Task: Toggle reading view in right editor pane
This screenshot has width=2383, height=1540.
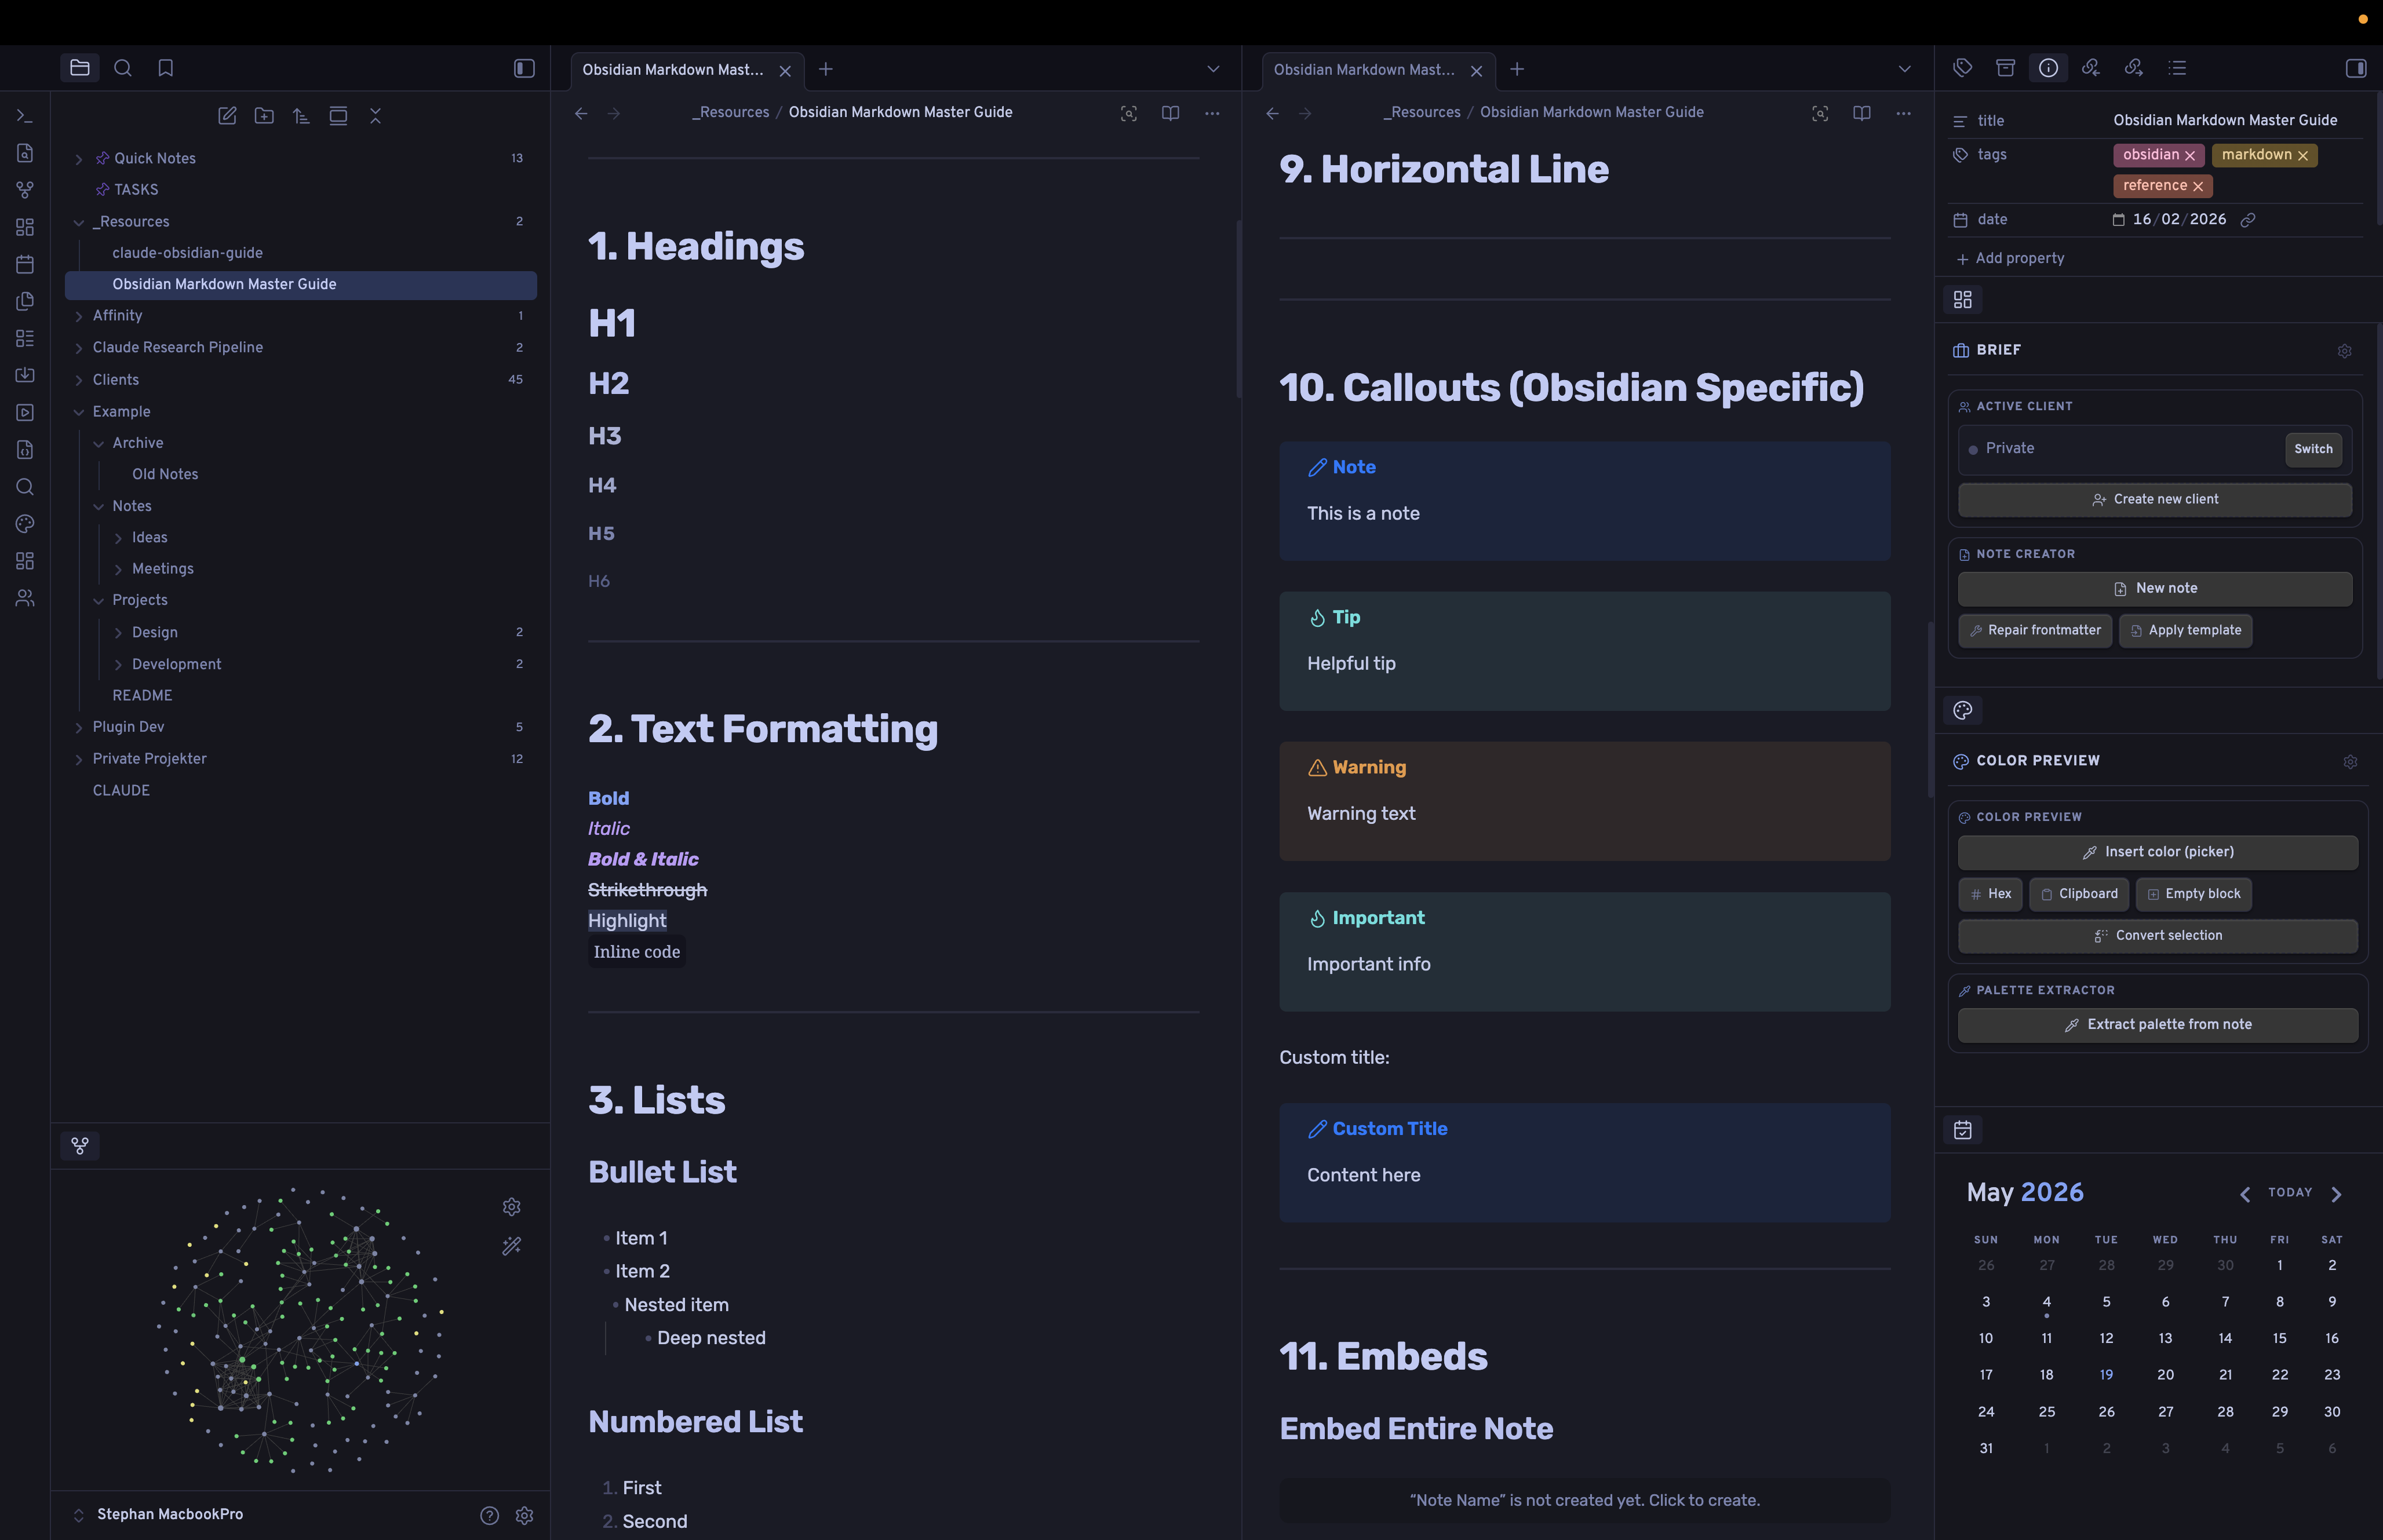Action: (x=1861, y=113)
